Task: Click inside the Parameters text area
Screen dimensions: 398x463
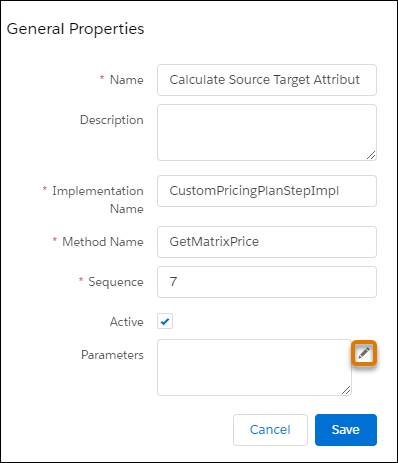Action: 254,368
